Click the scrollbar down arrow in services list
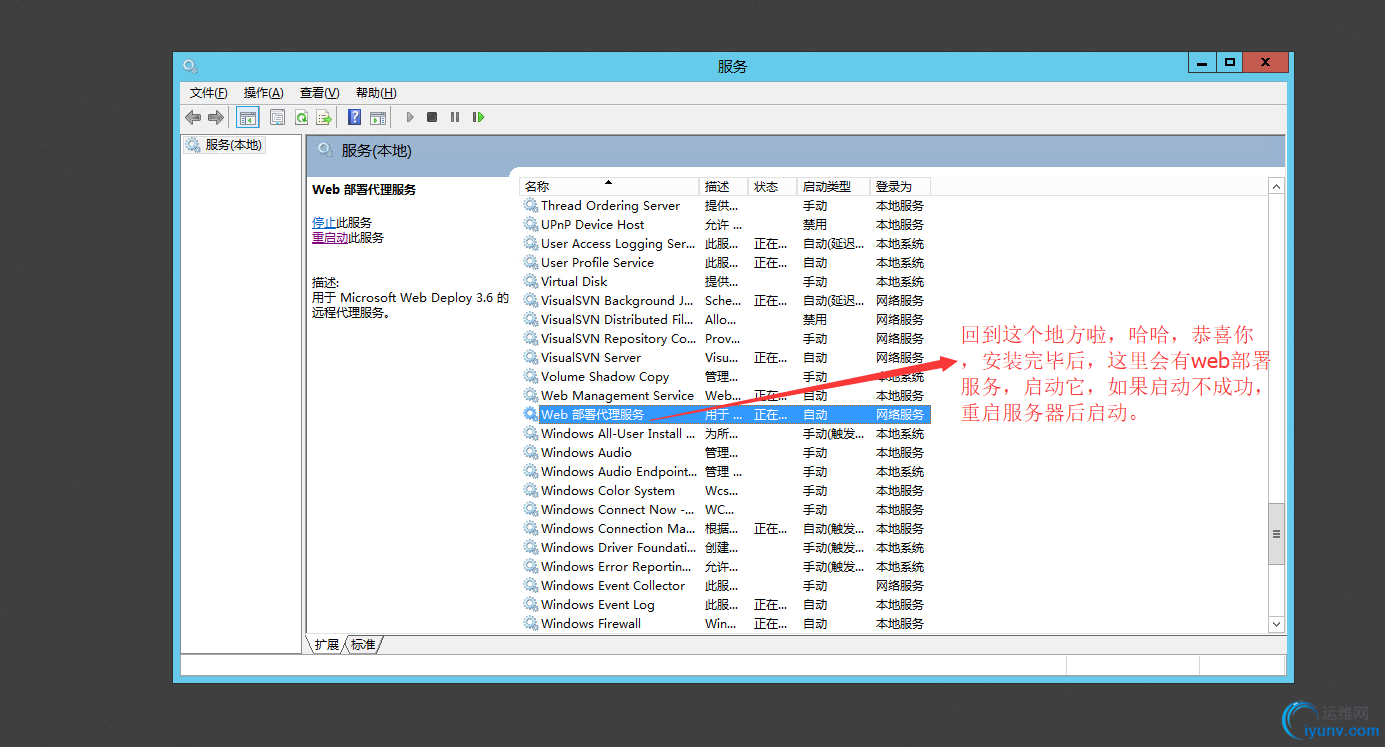Image resolution: width=1385 pixels, height=747 pixels. [1276, 623]
